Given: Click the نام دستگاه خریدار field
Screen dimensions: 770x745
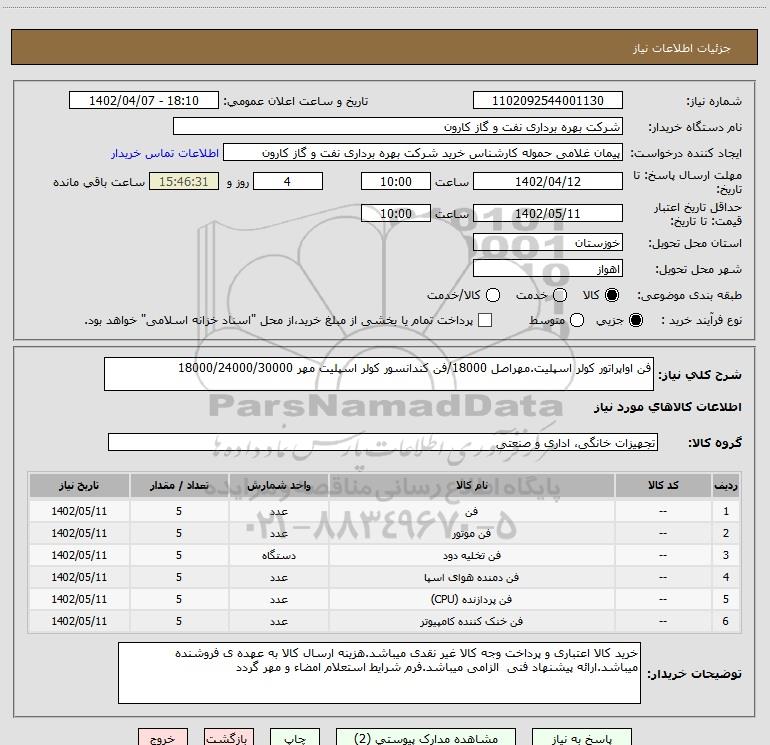Looking at the screenshot, I should pos(398,127).
